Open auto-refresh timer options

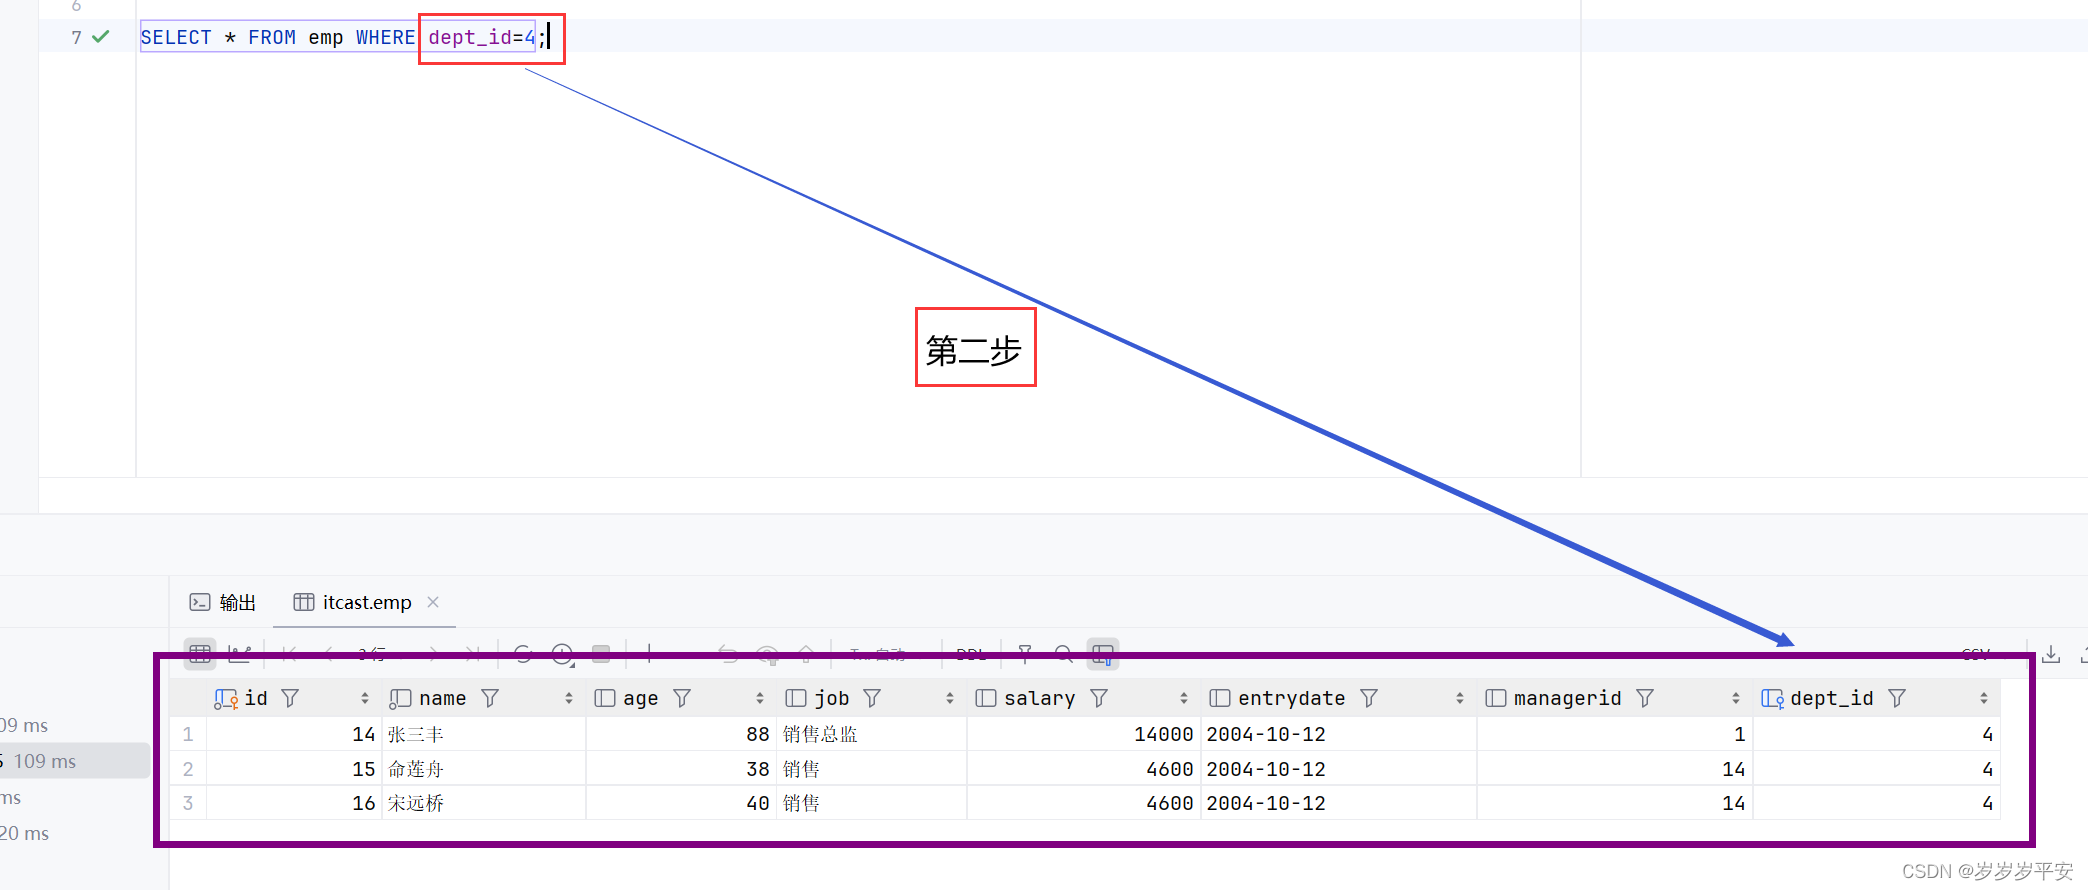tap(563, 655)
